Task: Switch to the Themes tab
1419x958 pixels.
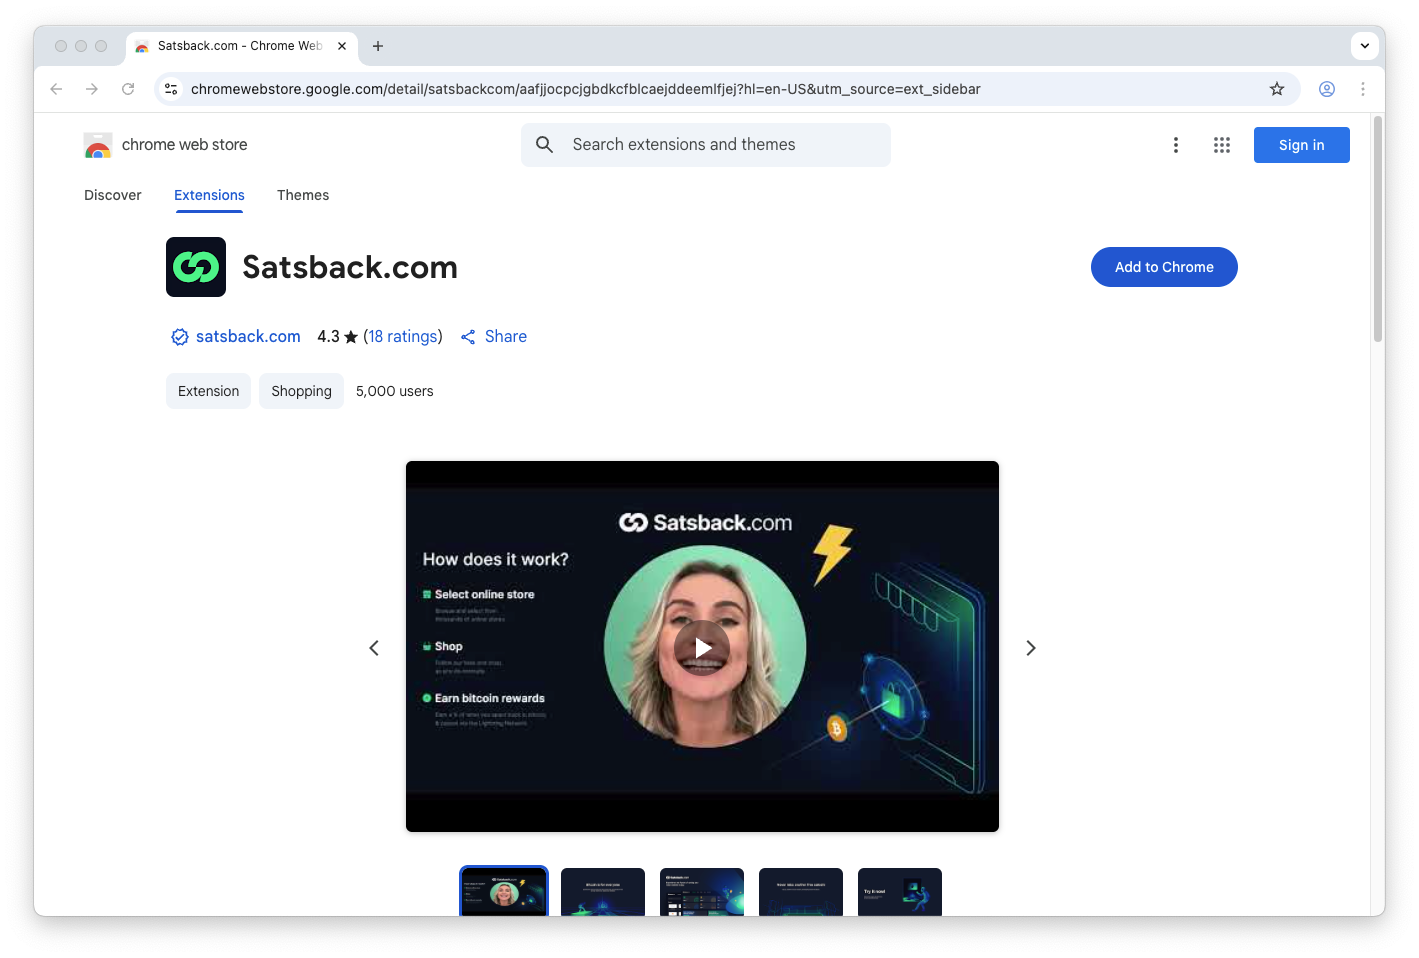Action: pyautogui.click(x=303, y=195)
